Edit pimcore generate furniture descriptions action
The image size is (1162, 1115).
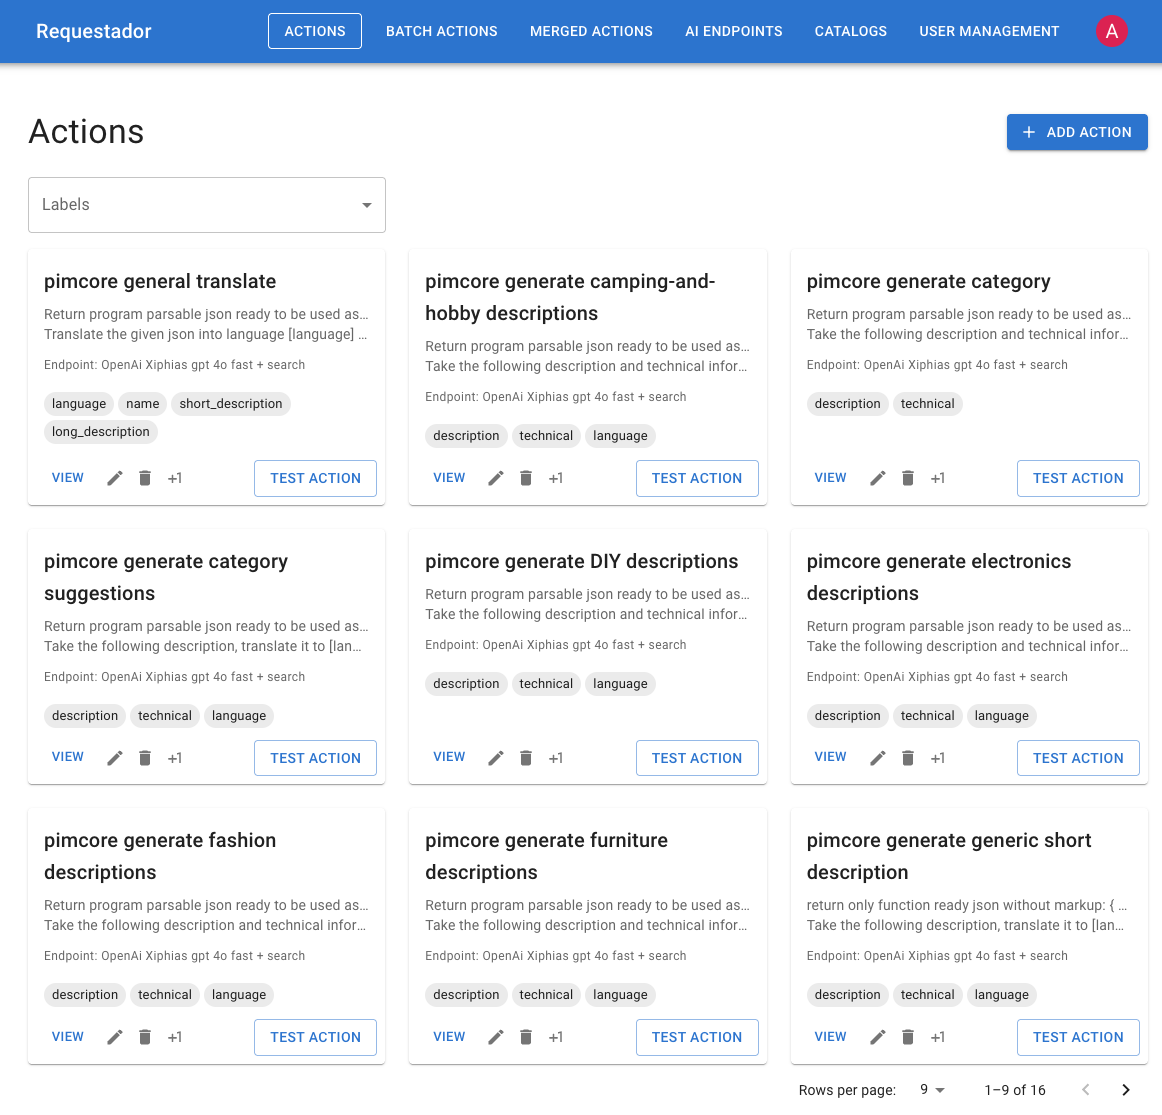coord(496,1037)
